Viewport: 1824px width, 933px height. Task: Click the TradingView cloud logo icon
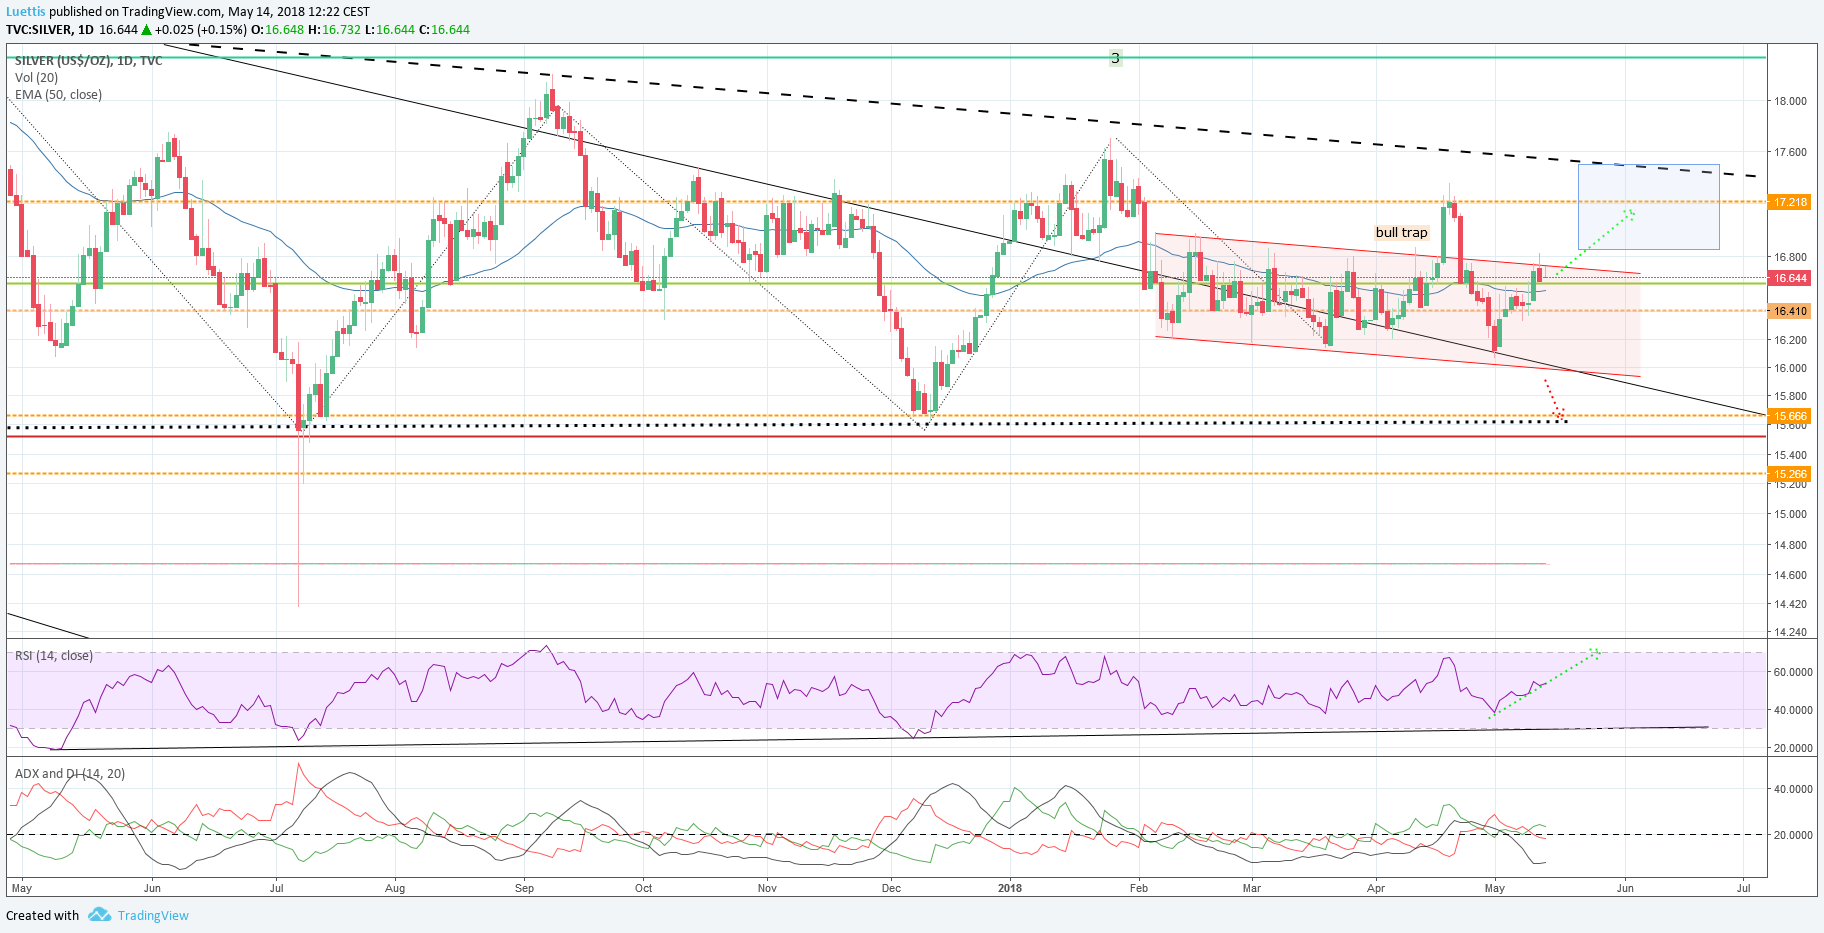click(98, 915)
